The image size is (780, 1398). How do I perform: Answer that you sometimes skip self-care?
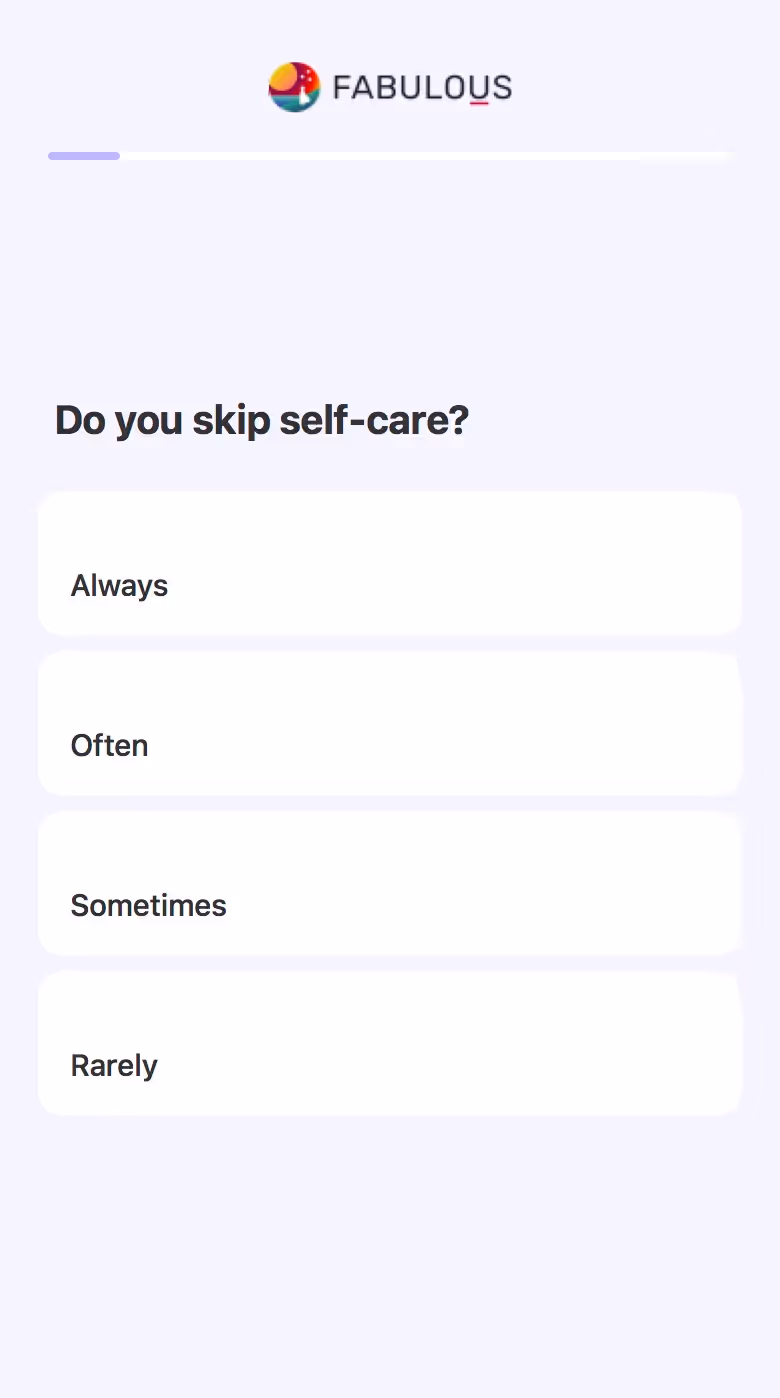[x=390, y=883]
